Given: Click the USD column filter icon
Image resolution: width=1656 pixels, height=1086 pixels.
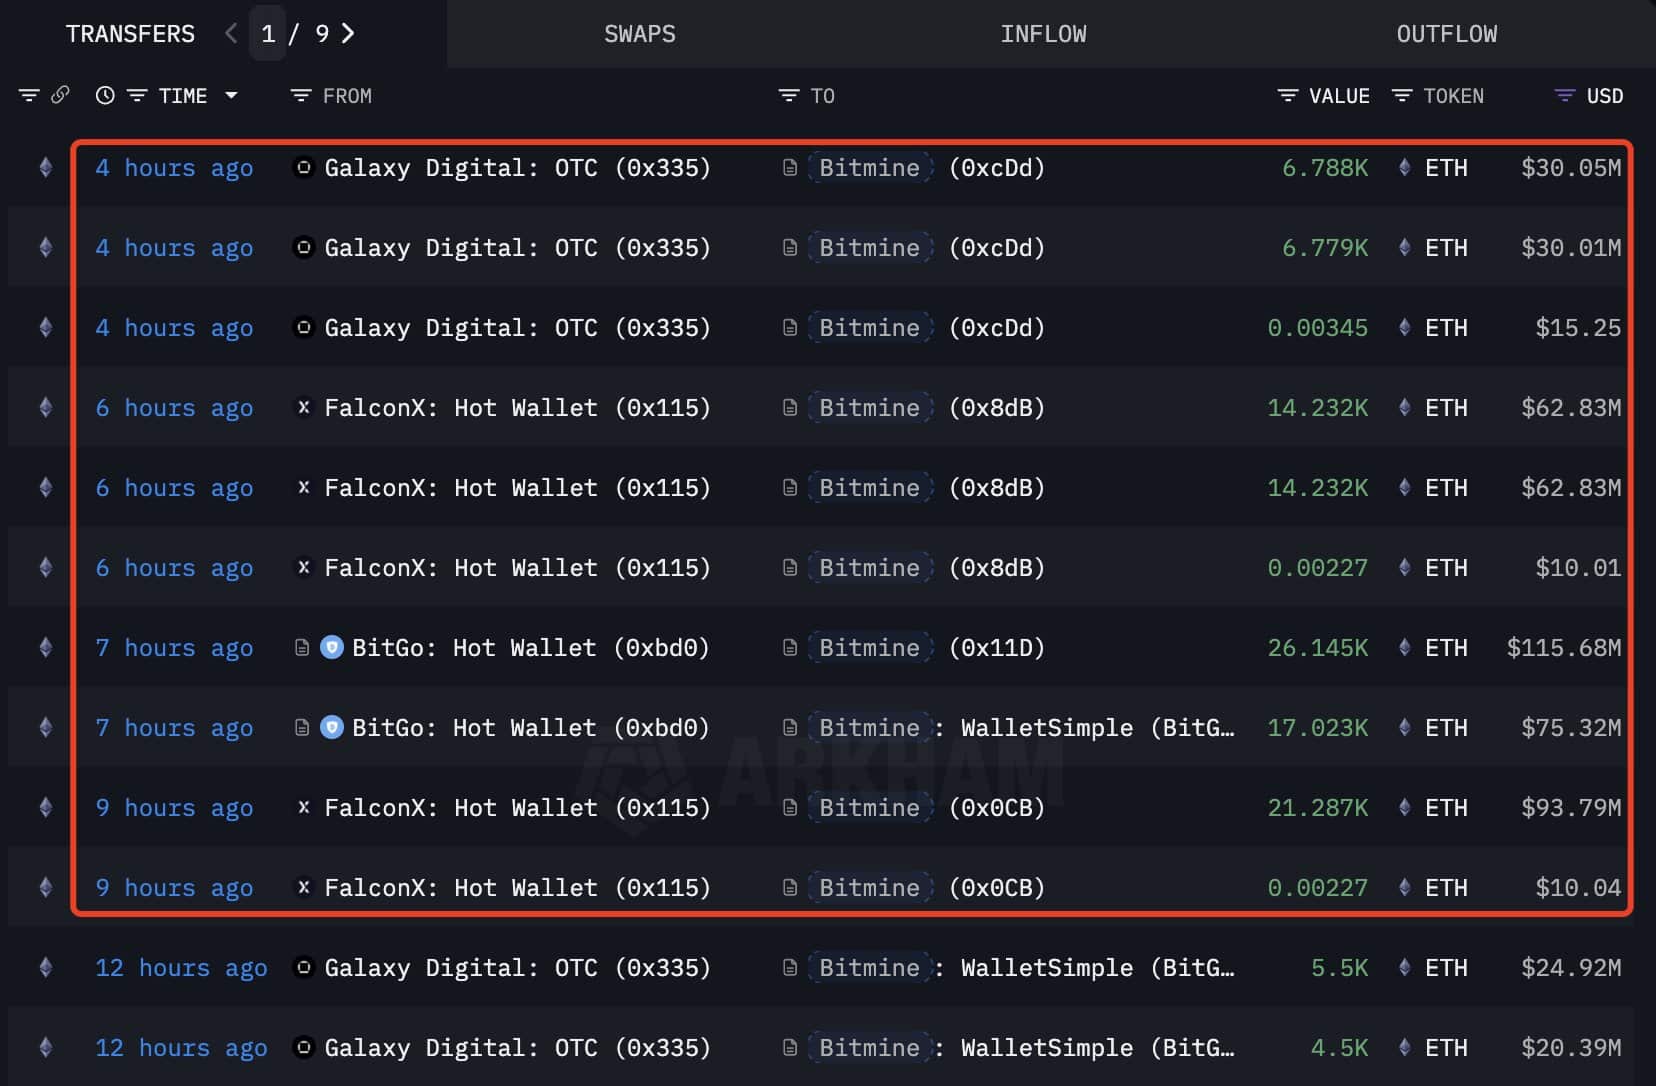Looking at the screenshot, I should click(x=1565, y=95).
